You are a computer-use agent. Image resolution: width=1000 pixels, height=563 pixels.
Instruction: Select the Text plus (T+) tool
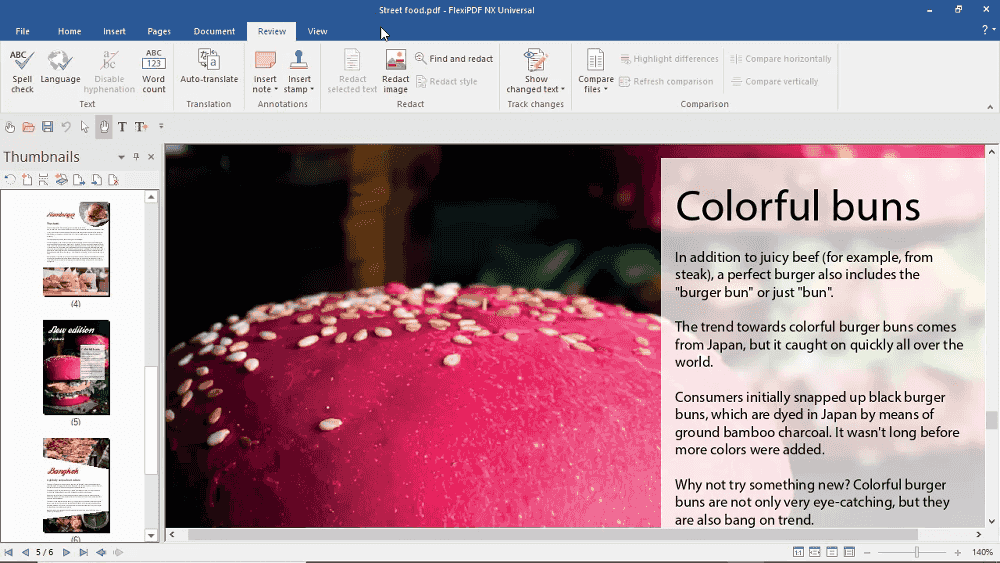[141, 127]
